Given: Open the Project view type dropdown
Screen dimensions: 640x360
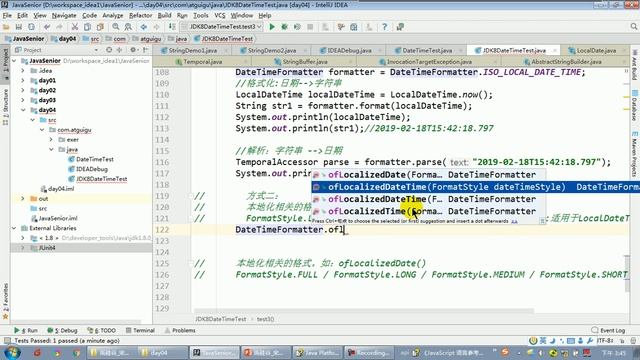Looking at the screenshot, I should 96,50.
